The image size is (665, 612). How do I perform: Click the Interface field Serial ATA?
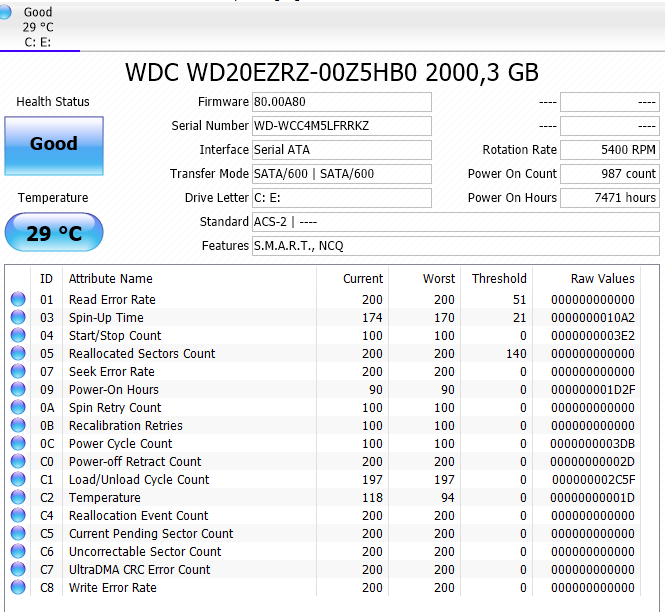[342, 150]
